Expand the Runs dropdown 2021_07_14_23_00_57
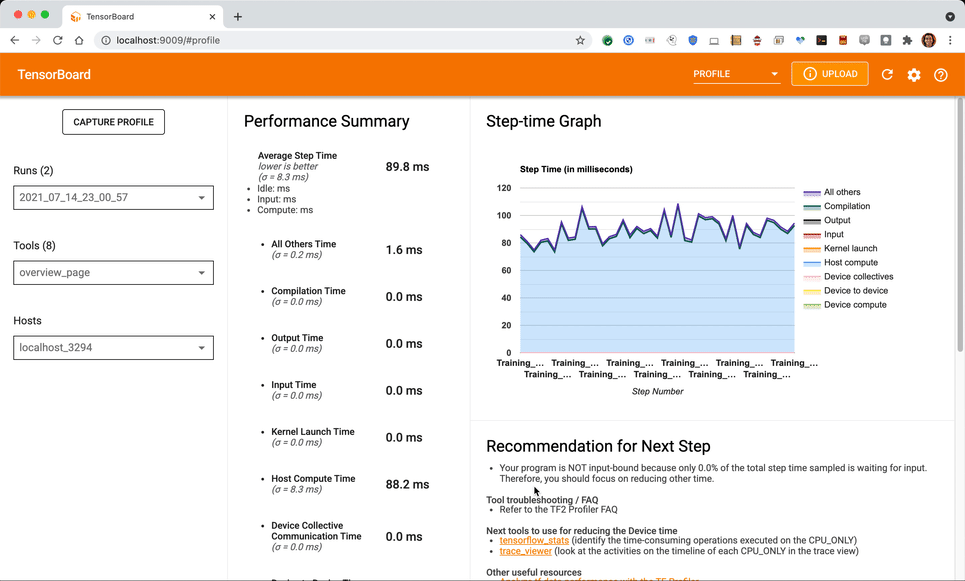The height and width of the screenshot is (581, 965). pos(113,198)
